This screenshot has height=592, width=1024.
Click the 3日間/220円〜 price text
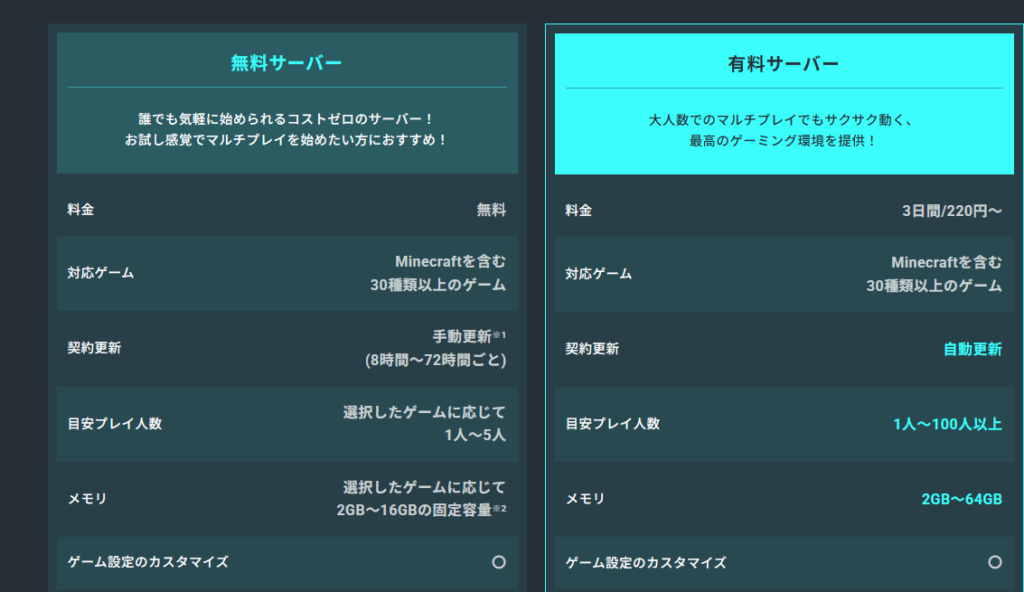click(x=952, y=211)
